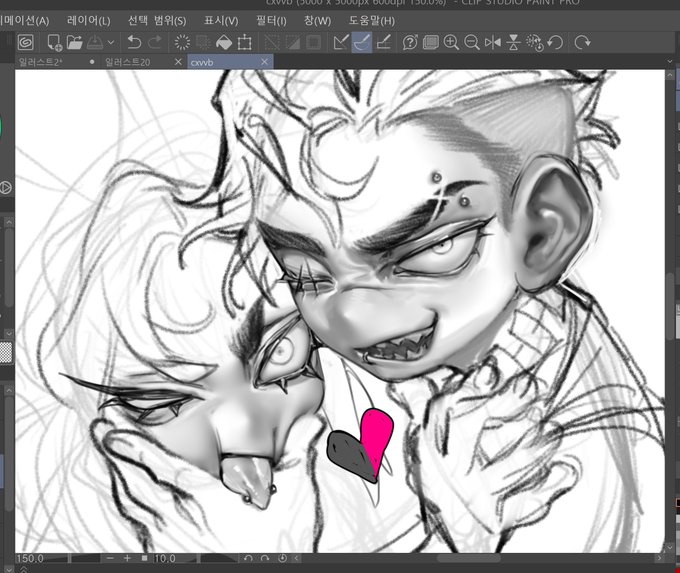Image resolution: width=680 pixels, height=573 pixels.
Task: Click the Clear (delete) dotted circle icon
Action: (182, 43)
